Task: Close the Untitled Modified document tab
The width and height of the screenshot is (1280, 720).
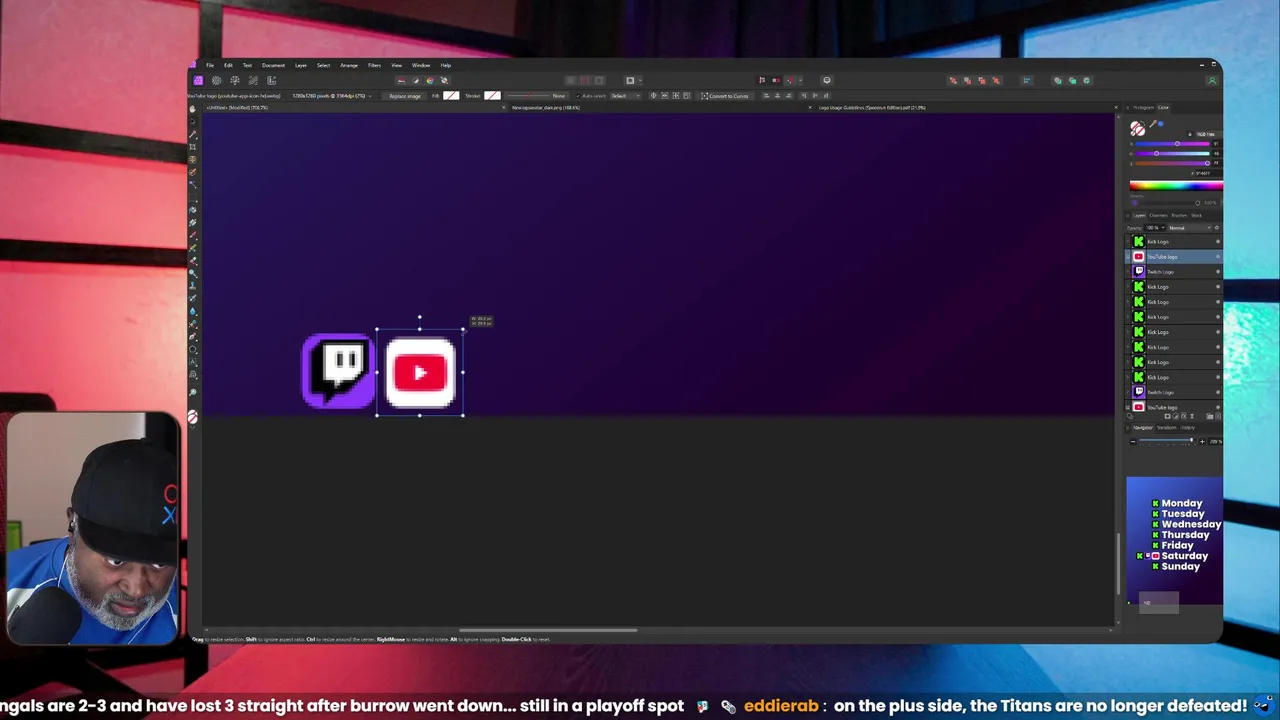Action: tap(504, 107)
